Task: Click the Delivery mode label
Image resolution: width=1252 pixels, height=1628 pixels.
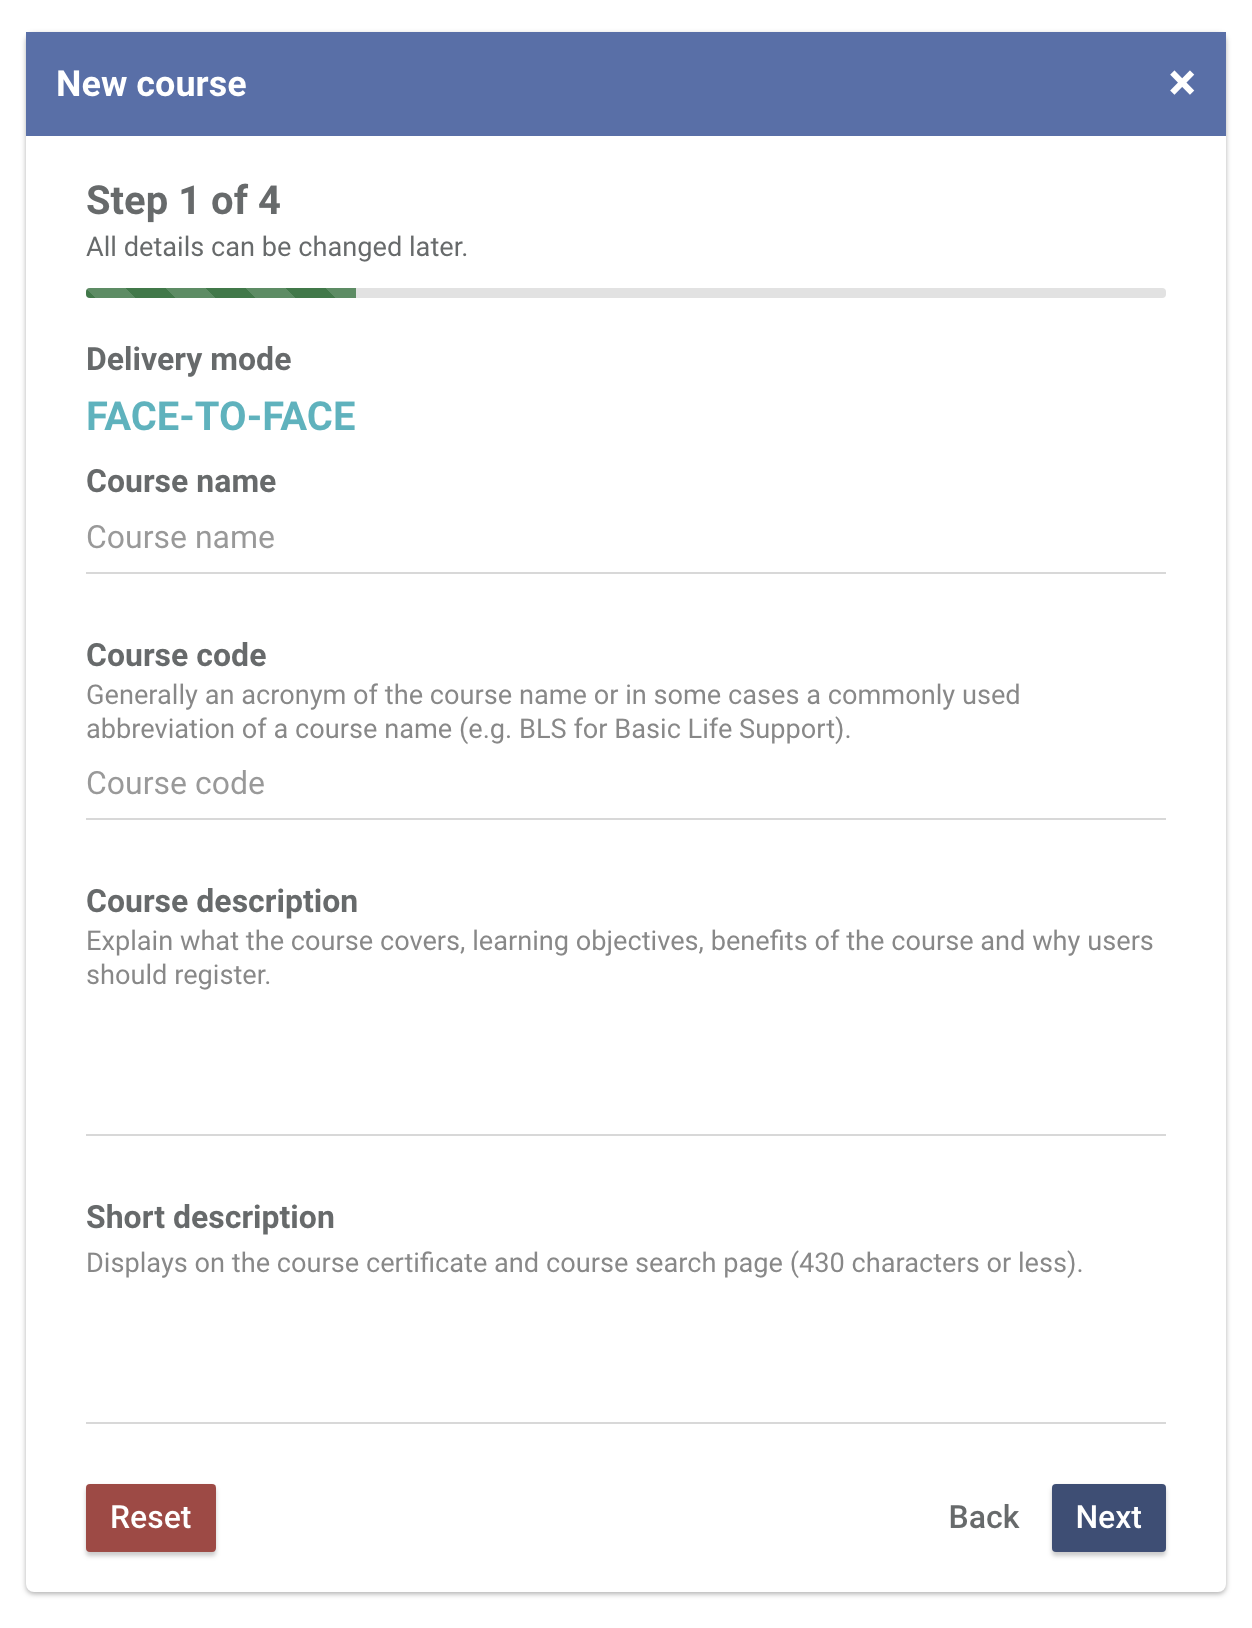Action: pyautogui.click(x=189, y=359)
